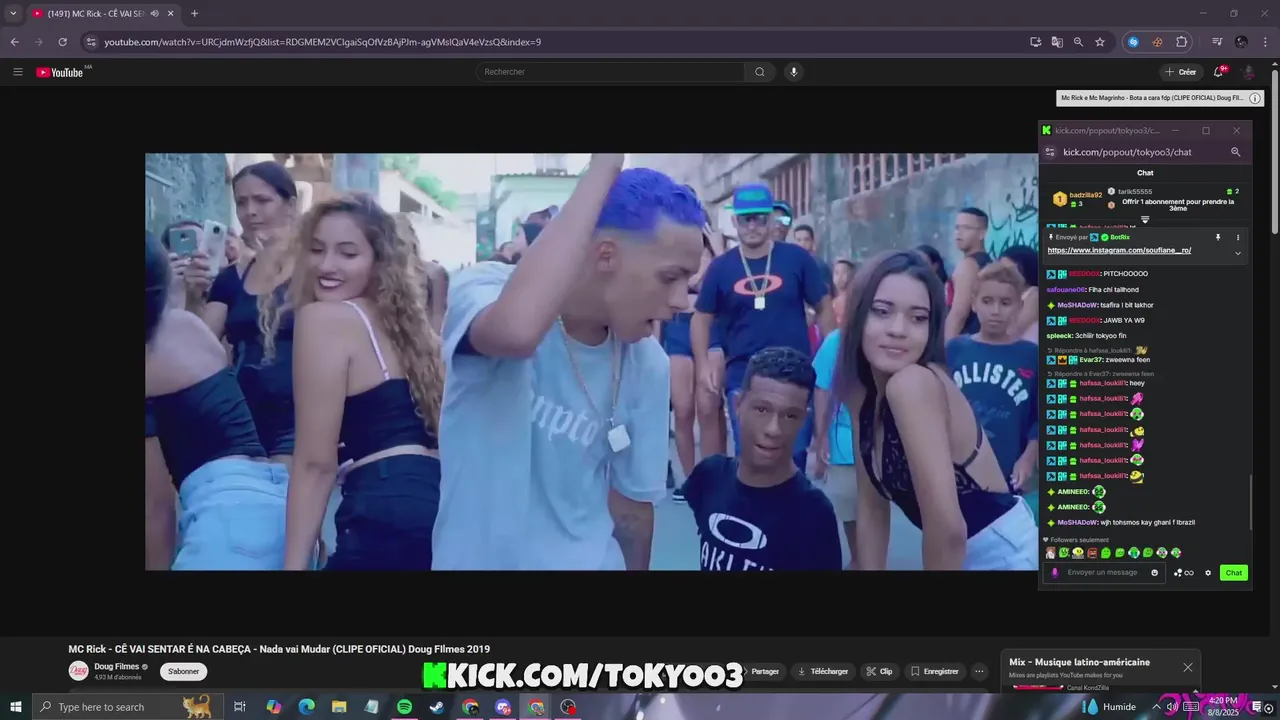Image resolution: width=1280 pixels, height=720 pixels.
Task: Open the tab search dropdown arrow
Action: point(12,14)
